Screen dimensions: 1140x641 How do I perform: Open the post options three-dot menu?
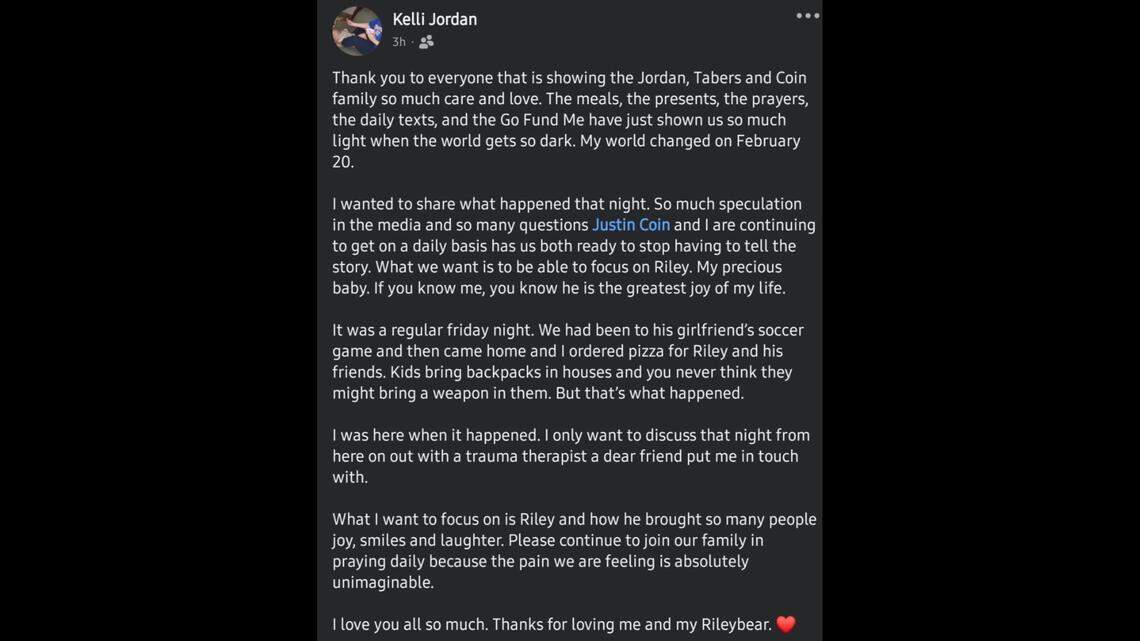tap(806, 14)
